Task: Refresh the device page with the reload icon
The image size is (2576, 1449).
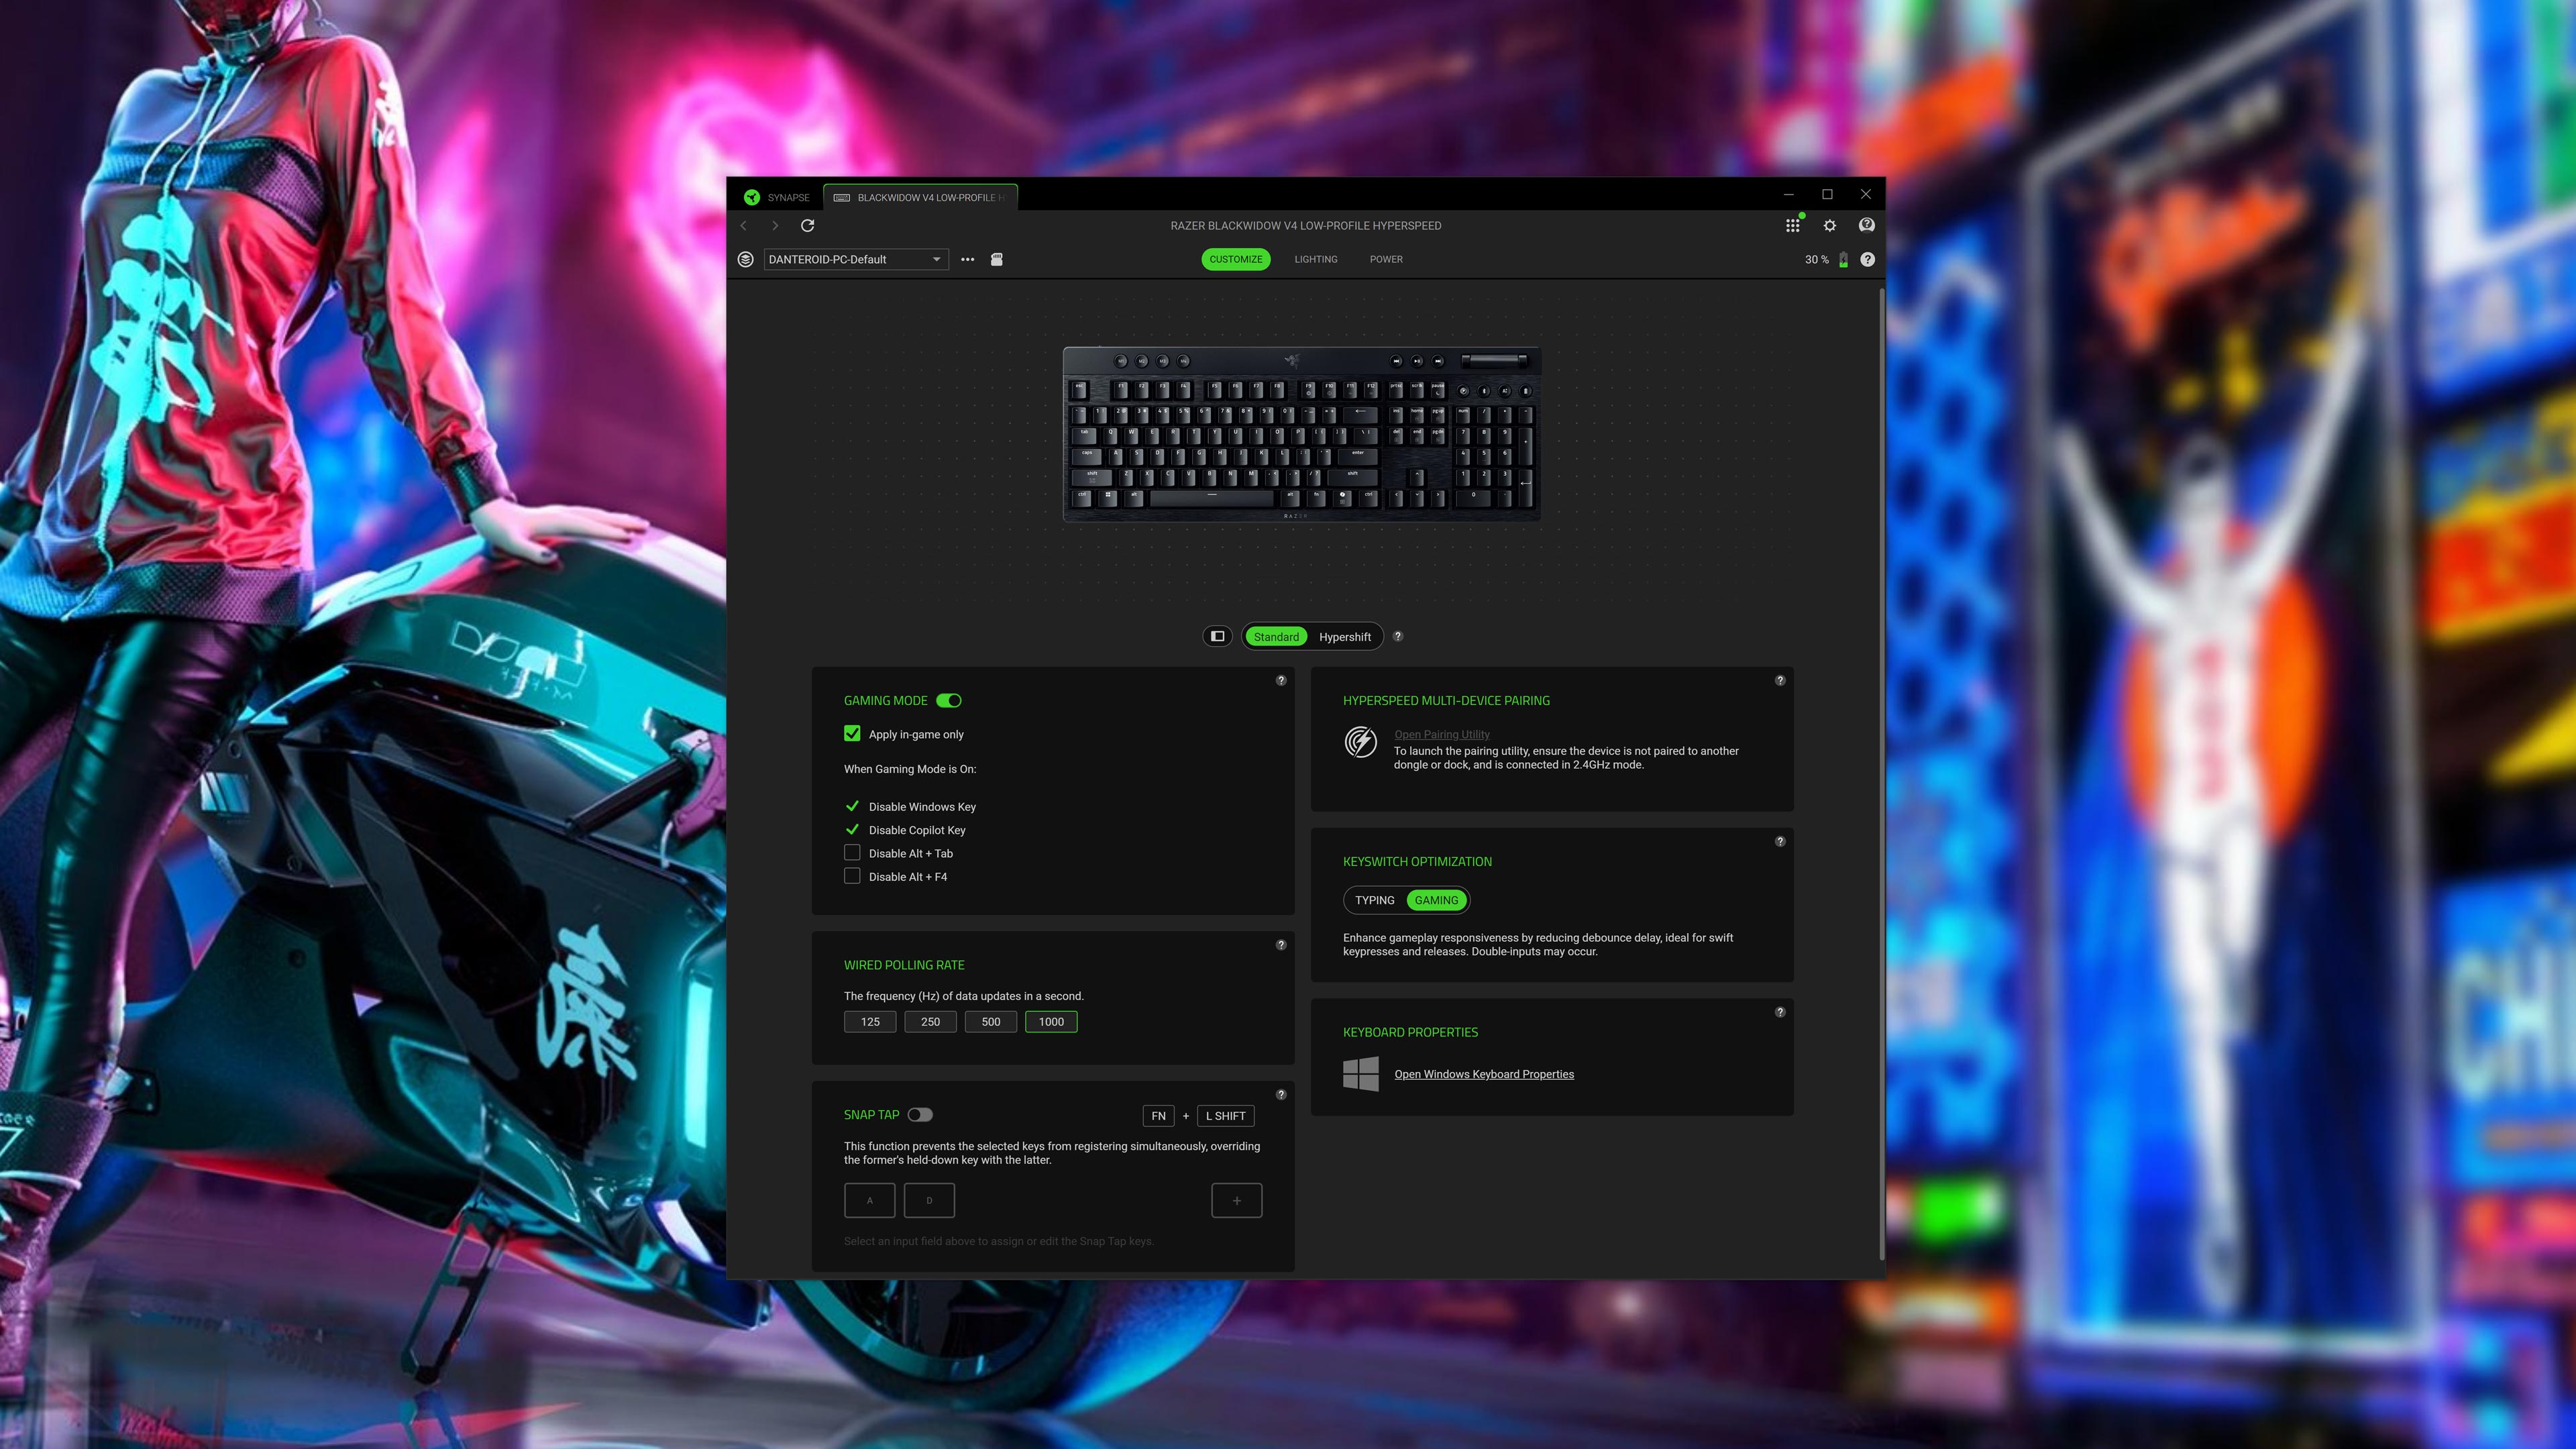Action: [x=807, y=225]
